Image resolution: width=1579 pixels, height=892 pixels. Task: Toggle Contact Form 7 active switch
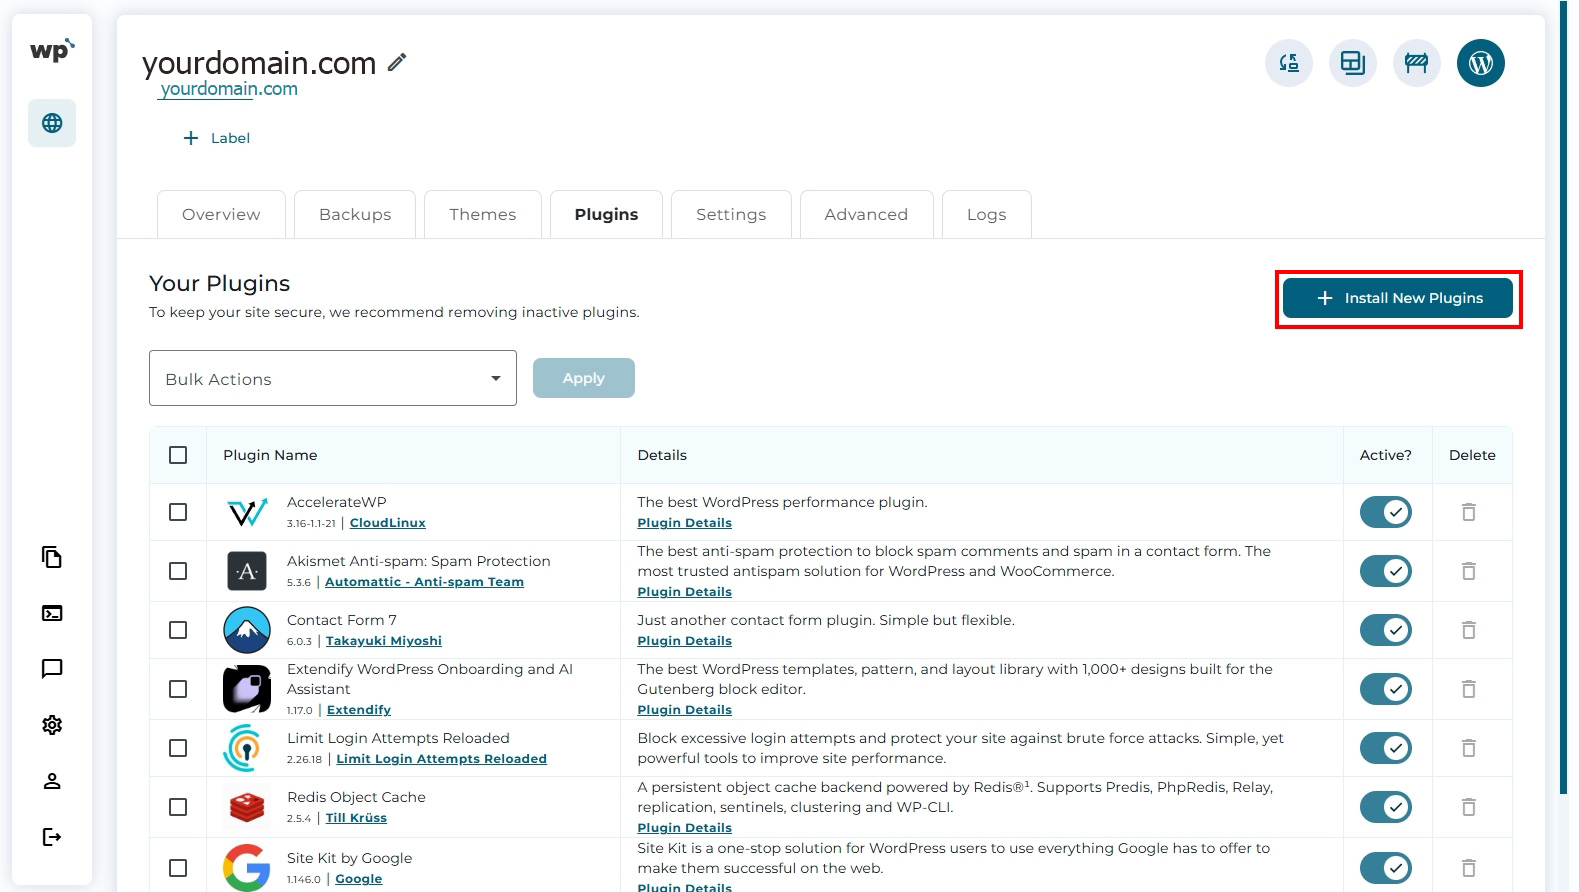click(x=1386, y=630)
